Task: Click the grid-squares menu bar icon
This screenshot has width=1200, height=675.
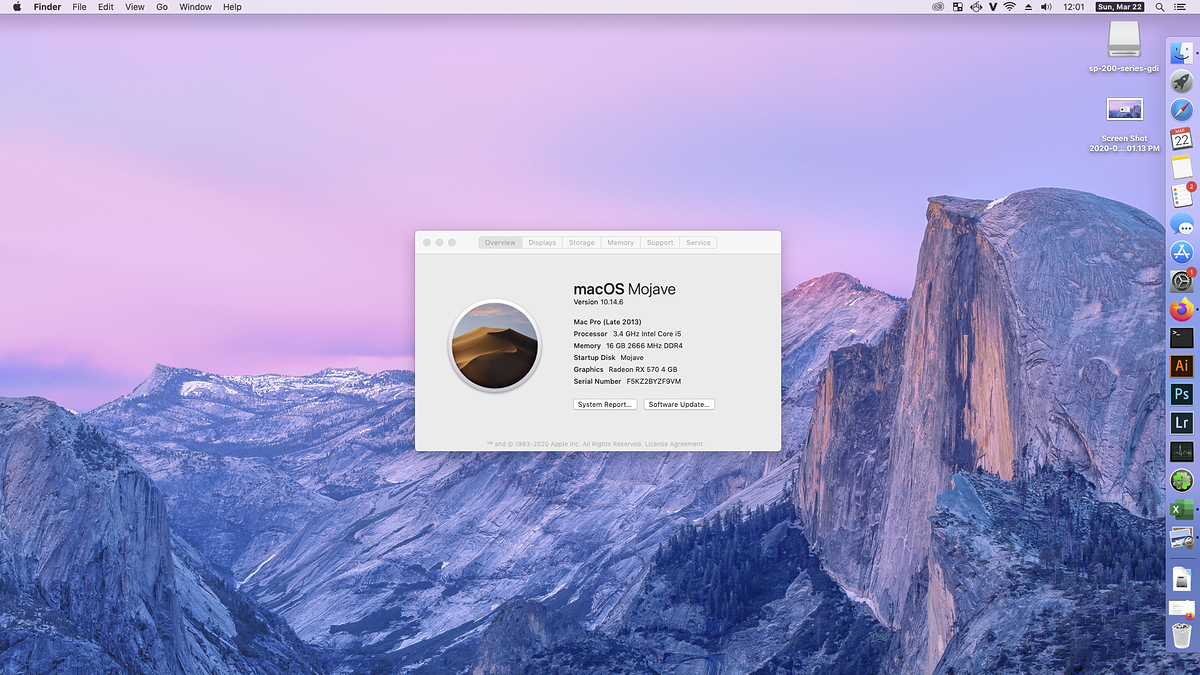Action: [x=957, y=7]
